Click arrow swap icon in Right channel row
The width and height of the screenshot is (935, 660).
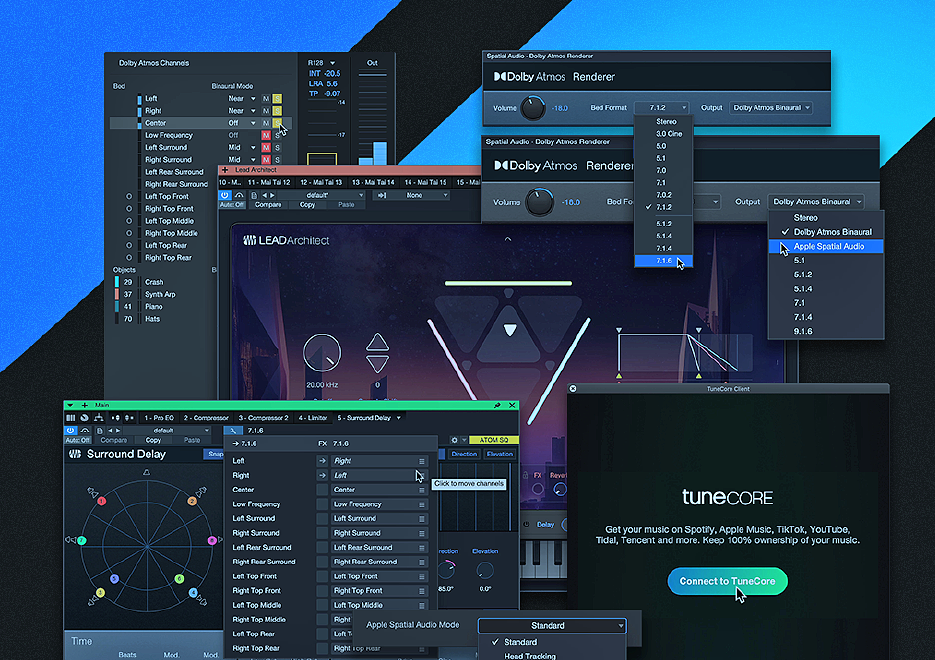[322, 475]
